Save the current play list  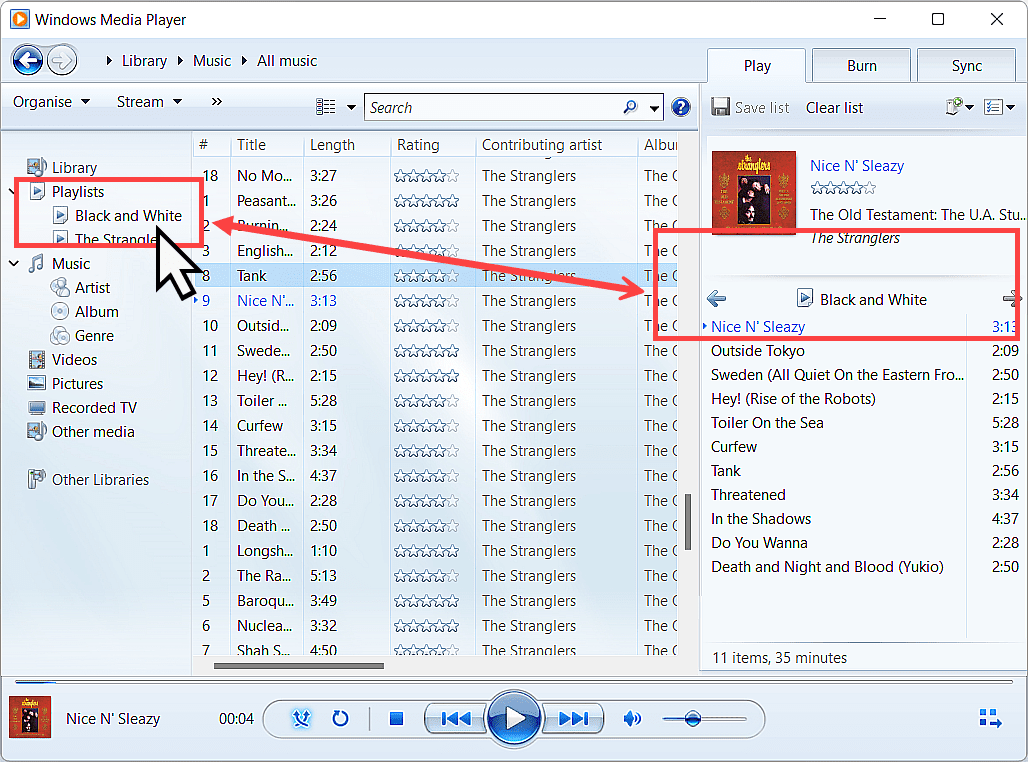(750, 107)
